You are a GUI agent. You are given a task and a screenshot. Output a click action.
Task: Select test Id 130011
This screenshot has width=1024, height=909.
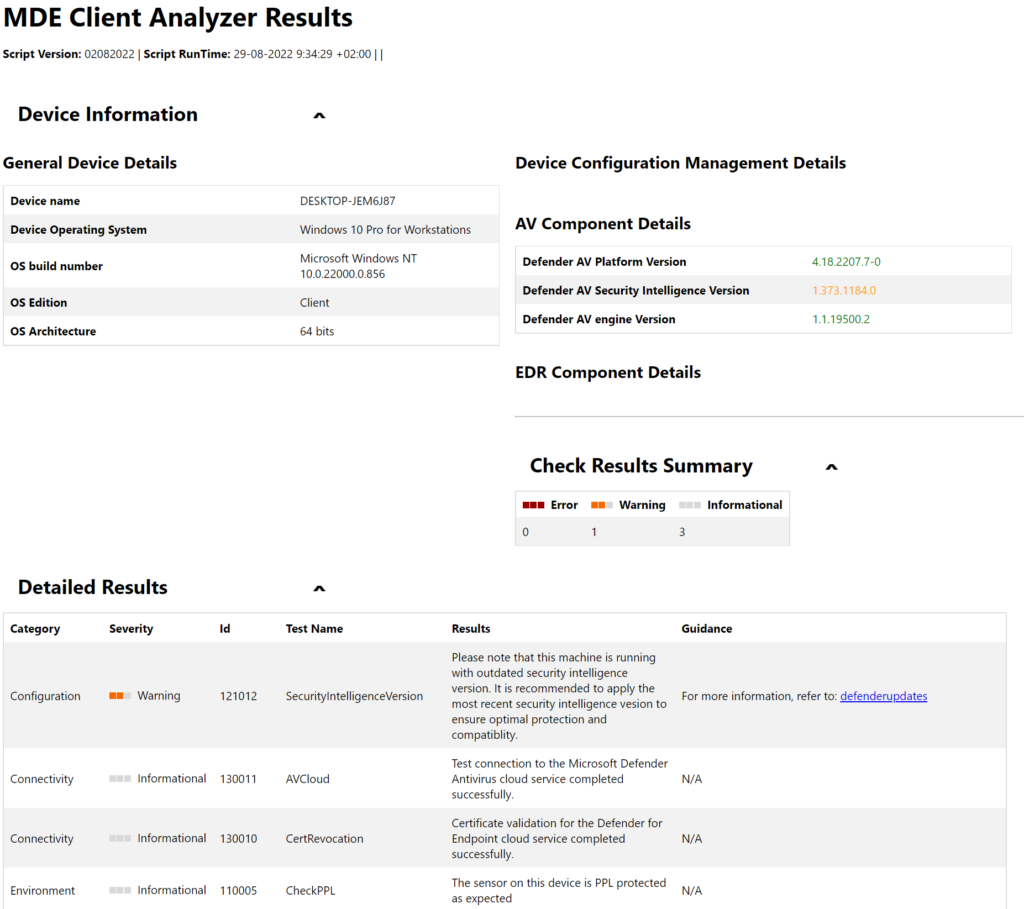tap(238, 779)
